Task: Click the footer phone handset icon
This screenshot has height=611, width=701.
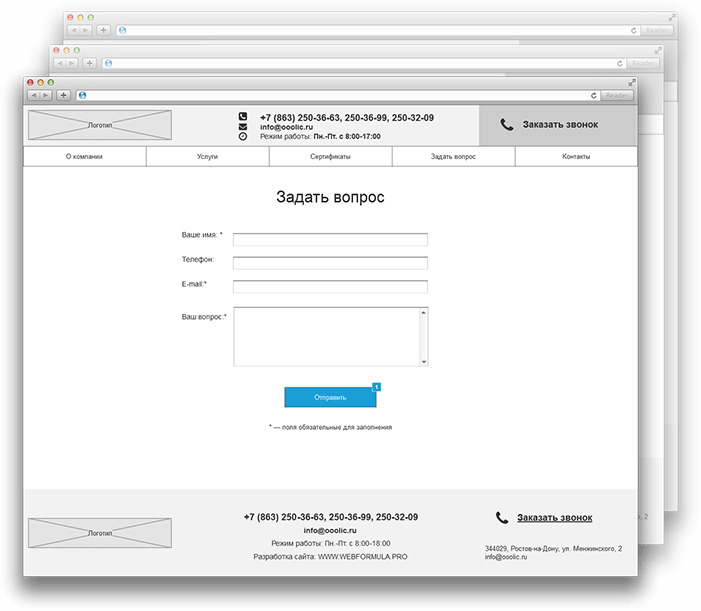Action: point(502,518)
